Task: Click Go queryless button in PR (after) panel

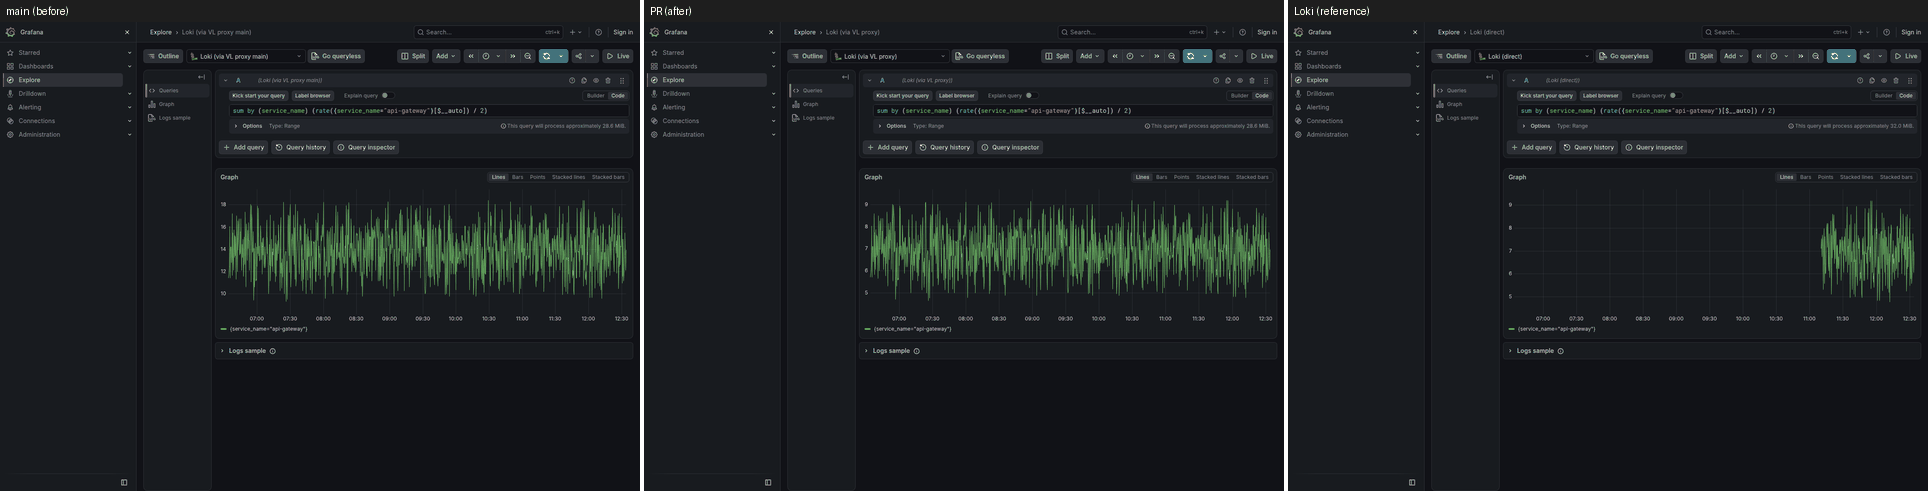Action: click(x=980, y=56)
